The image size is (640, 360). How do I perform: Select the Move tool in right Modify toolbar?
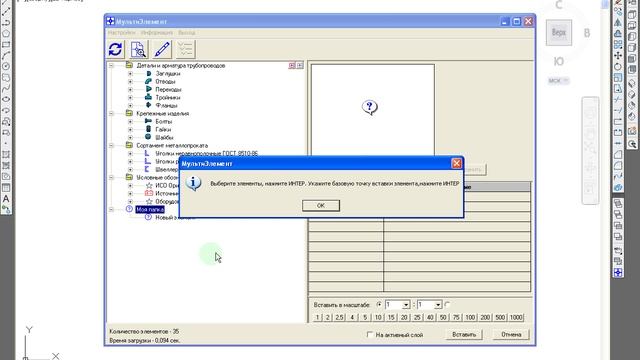(x=618, y=56)
